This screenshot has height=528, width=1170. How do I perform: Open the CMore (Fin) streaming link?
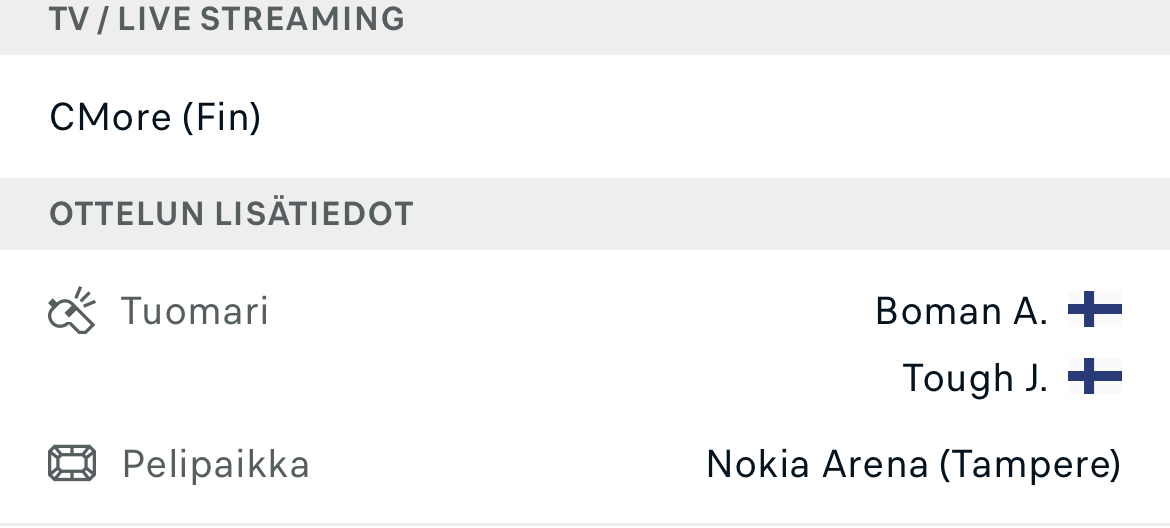[x=155, y=117]
